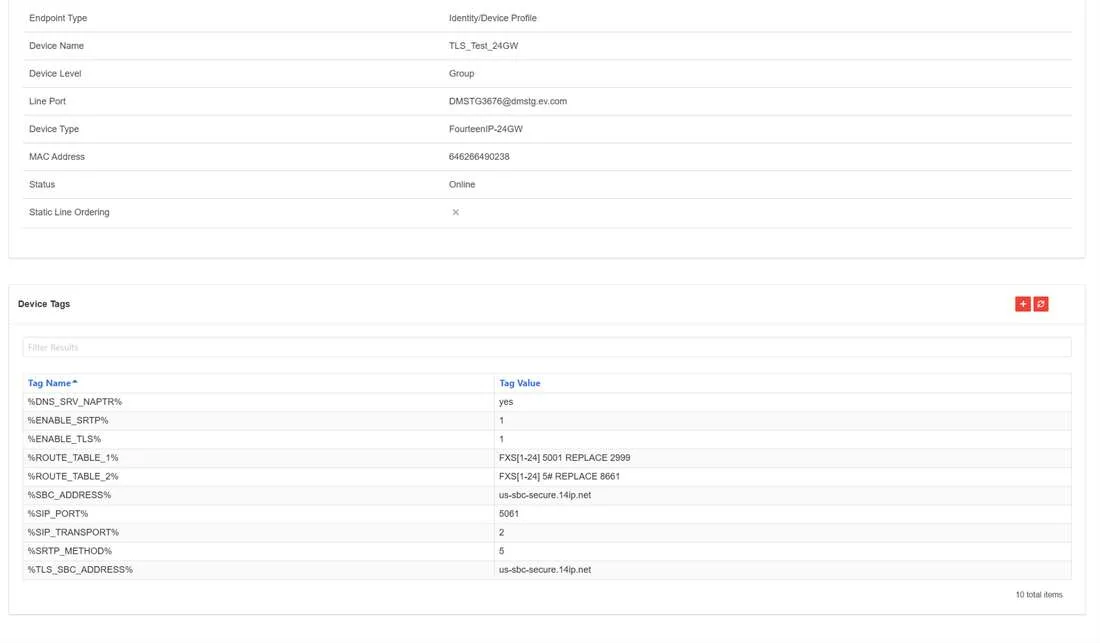Screen dimensions: 1100x643
Task: Click the Identity/Device Profile endpoint type
Action: point(492,18)
